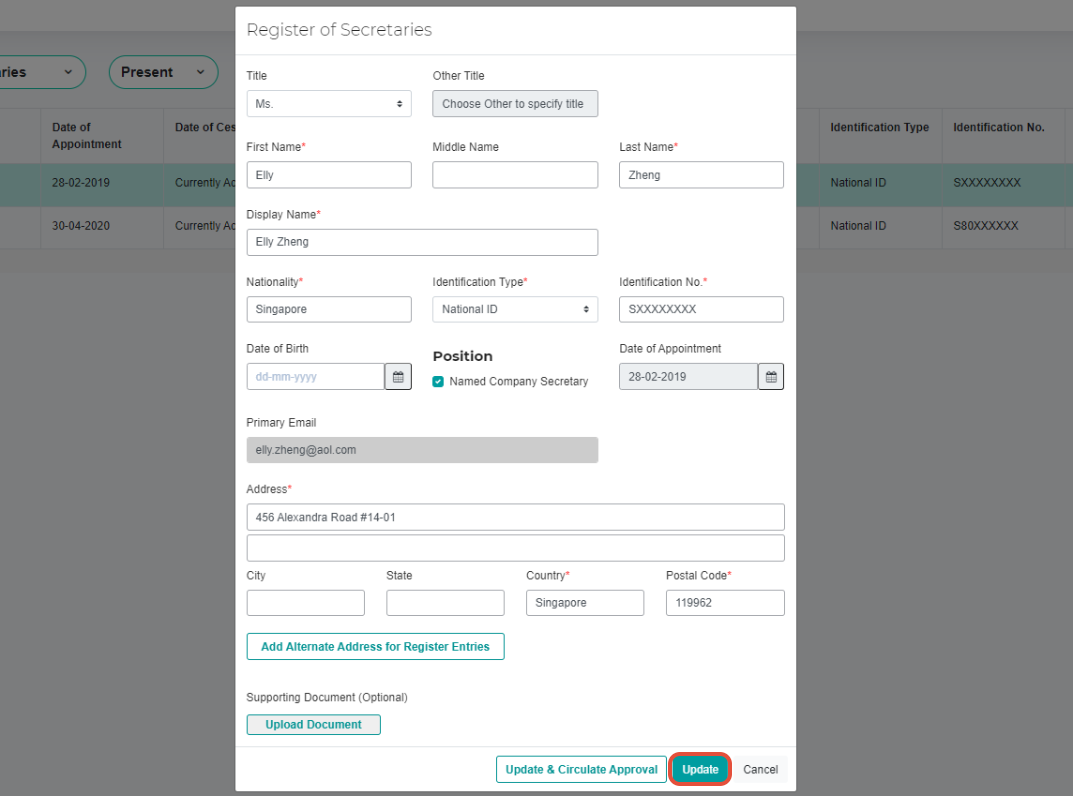Open the Date of Birth calendar picker
The width and height of the screenshot is (1073, 796).
pos(397,376)
